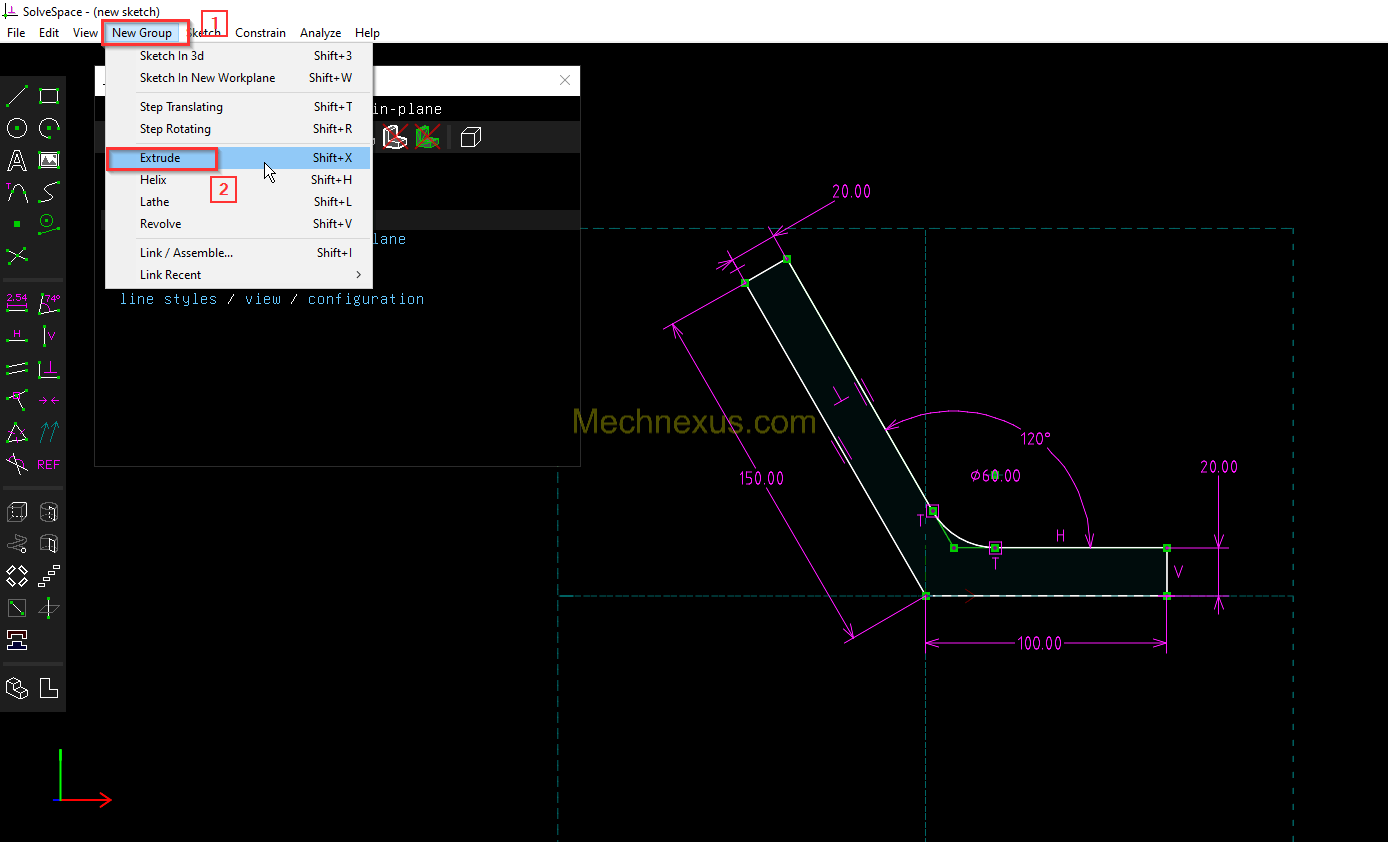The image size is (1388, 842).
Task: Click the 150.00 dimension label
Action: [x=762, y=479]
